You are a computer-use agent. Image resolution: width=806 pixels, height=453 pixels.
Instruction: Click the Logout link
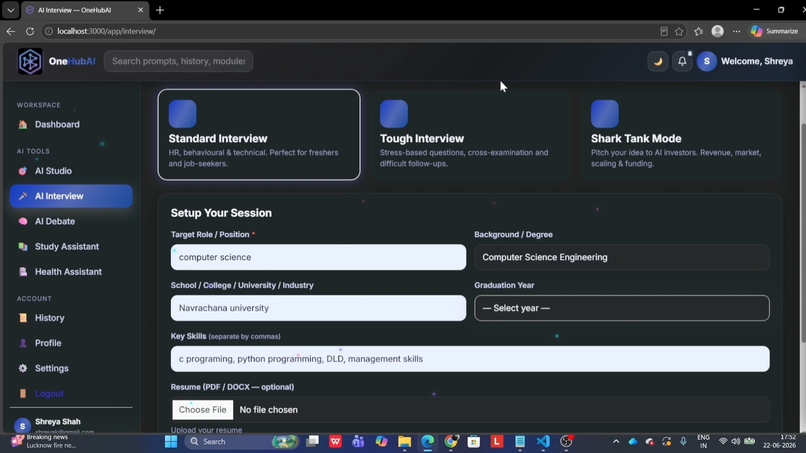click(49, 393)
